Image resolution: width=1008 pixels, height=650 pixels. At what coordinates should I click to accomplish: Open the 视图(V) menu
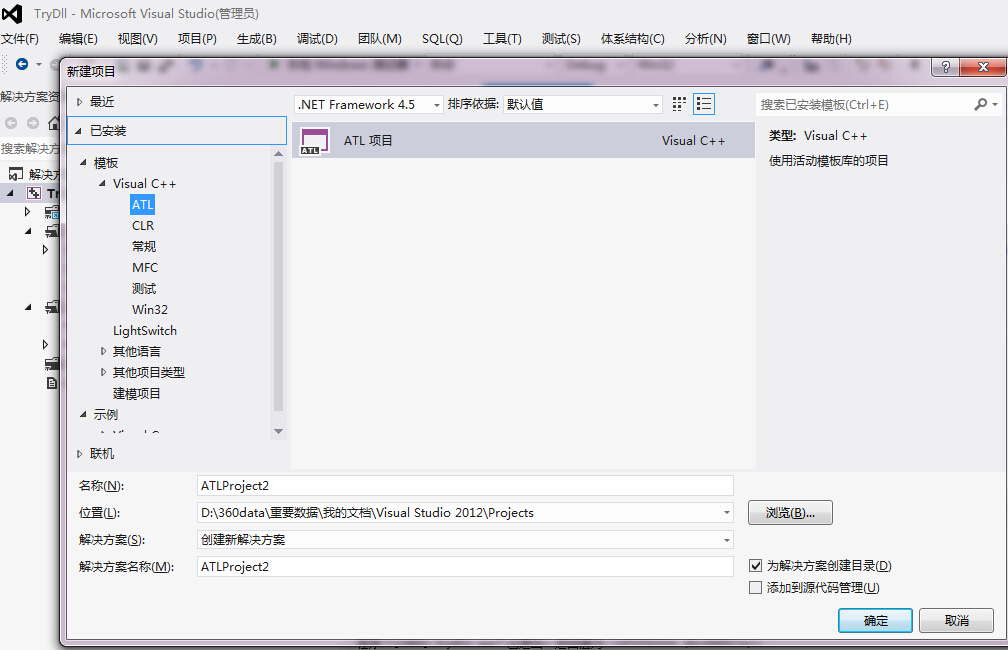[138, 39]
